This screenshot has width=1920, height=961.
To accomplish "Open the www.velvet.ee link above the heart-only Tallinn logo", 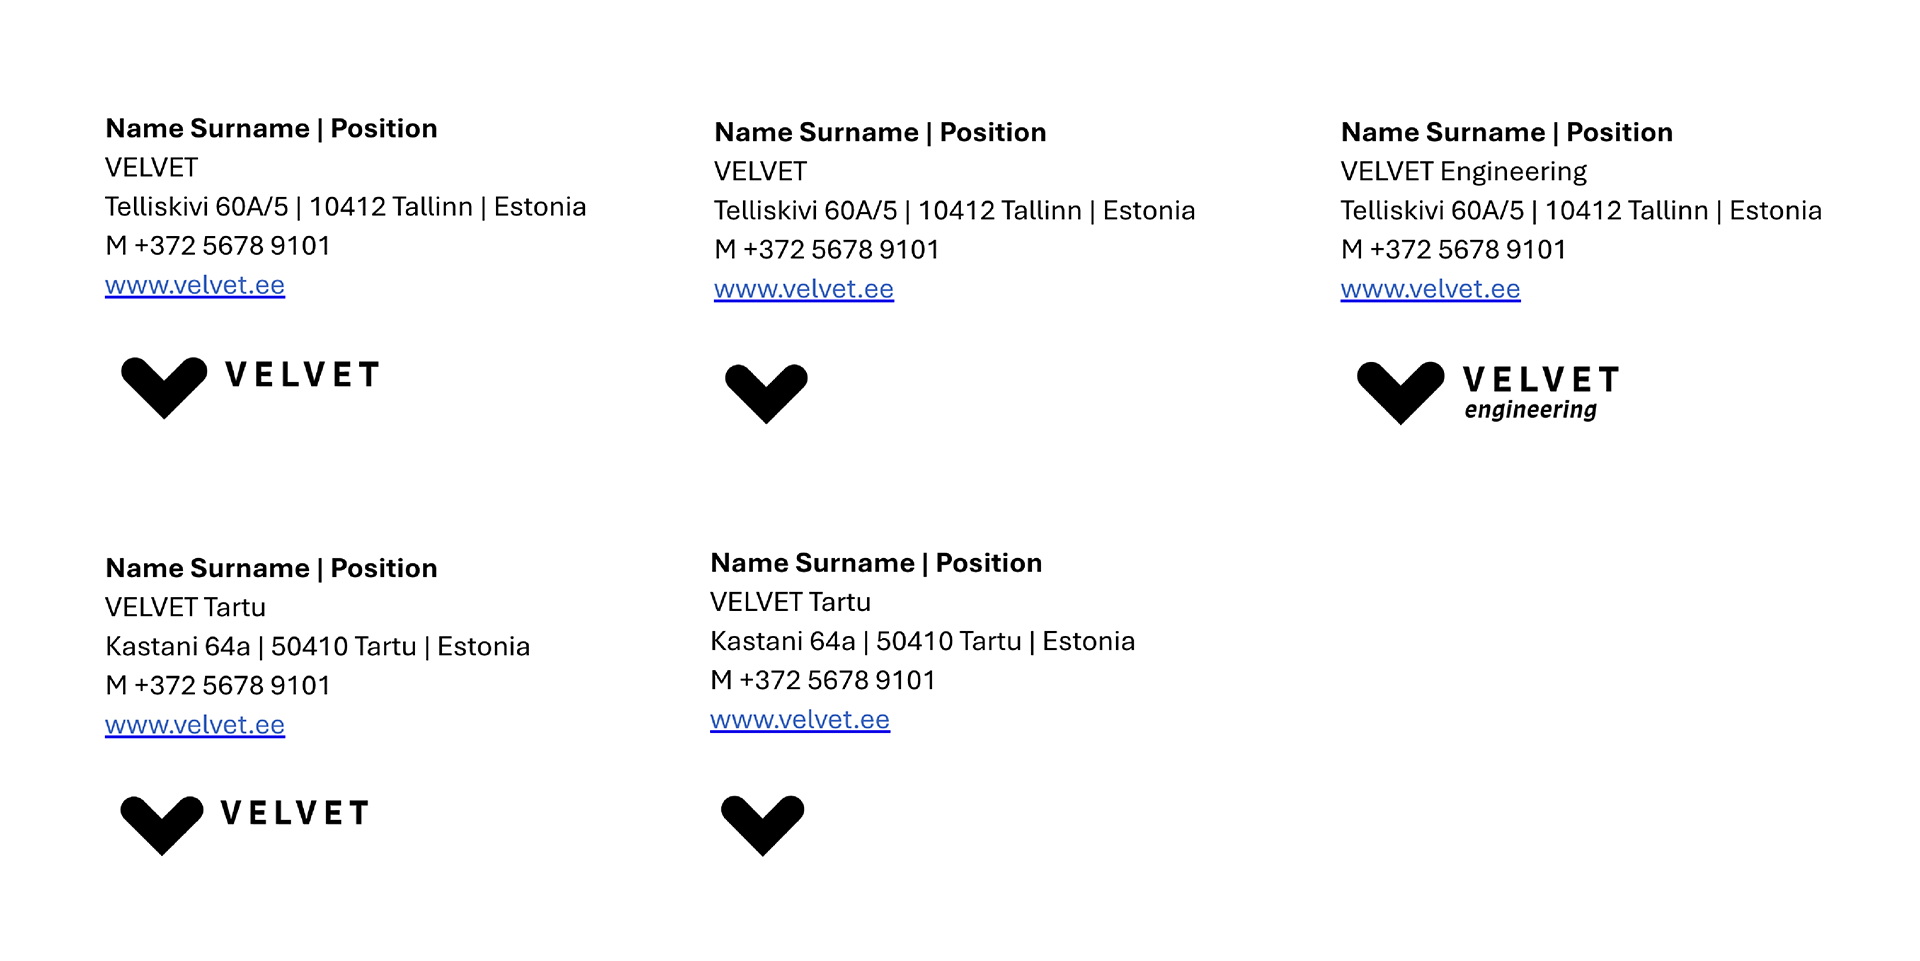I will point(804,289).
